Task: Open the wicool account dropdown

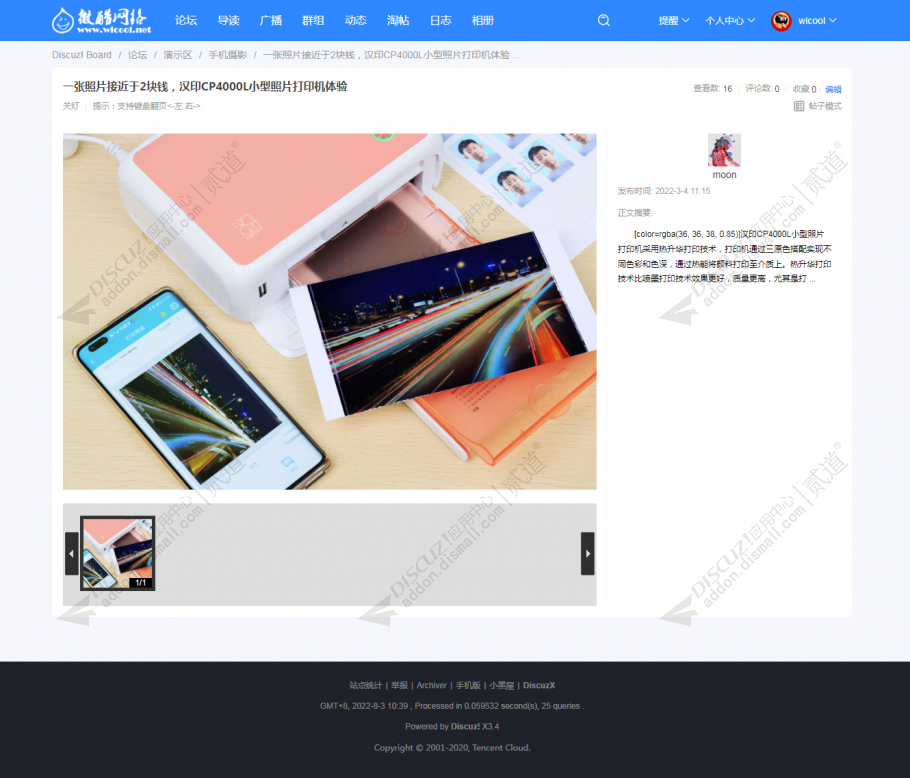Action: tap(817, 20)
